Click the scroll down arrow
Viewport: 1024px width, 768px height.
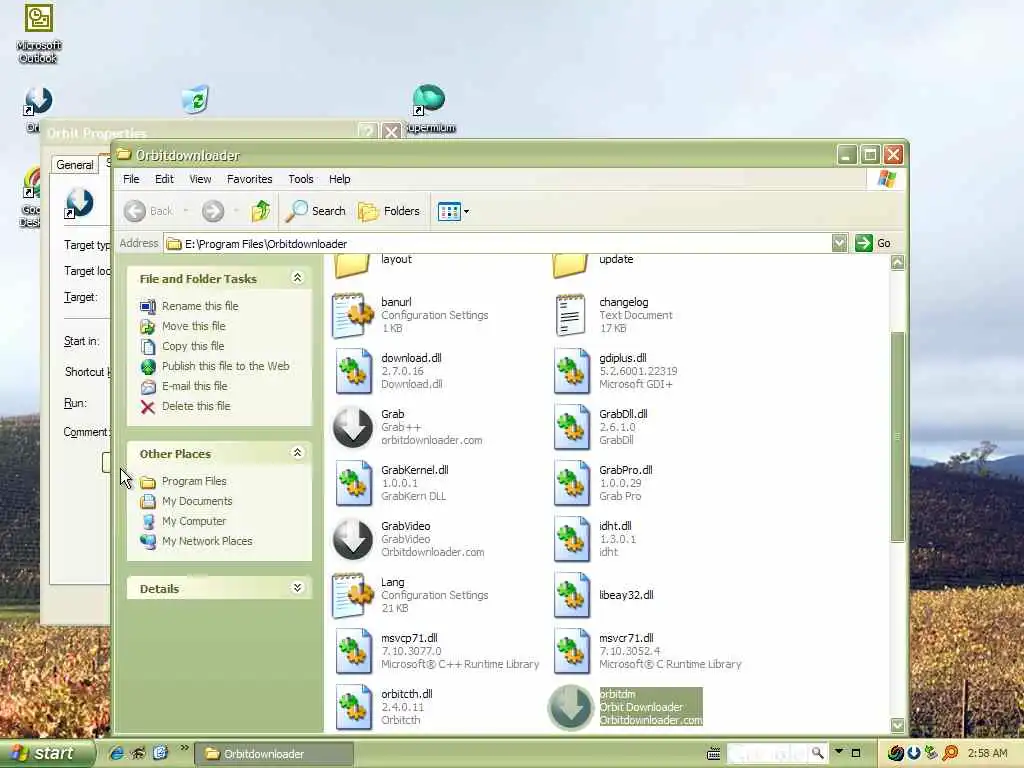coord(897,725)
